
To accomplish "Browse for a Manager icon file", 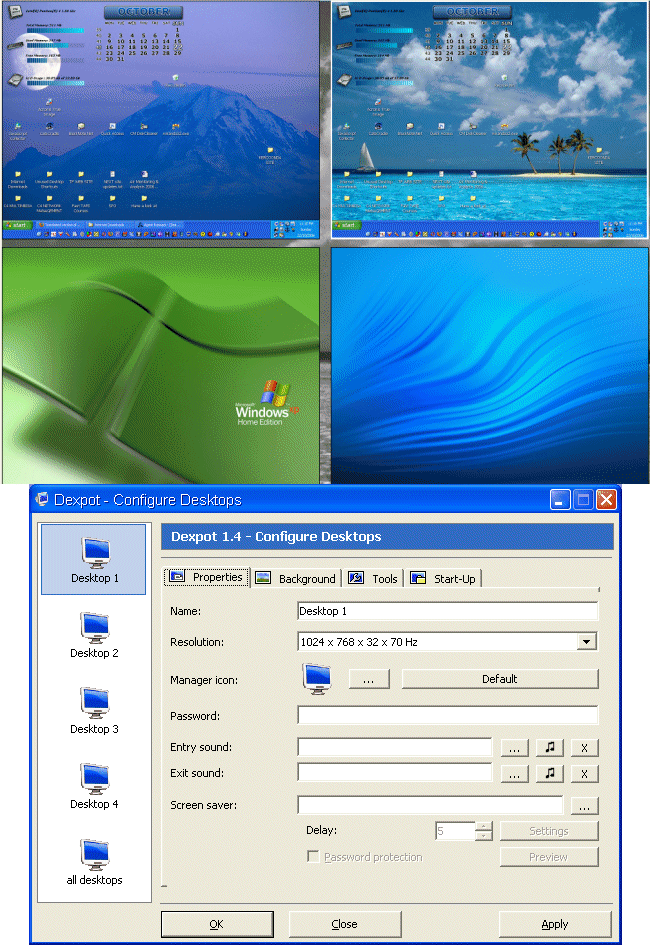I will click(369, 679).
